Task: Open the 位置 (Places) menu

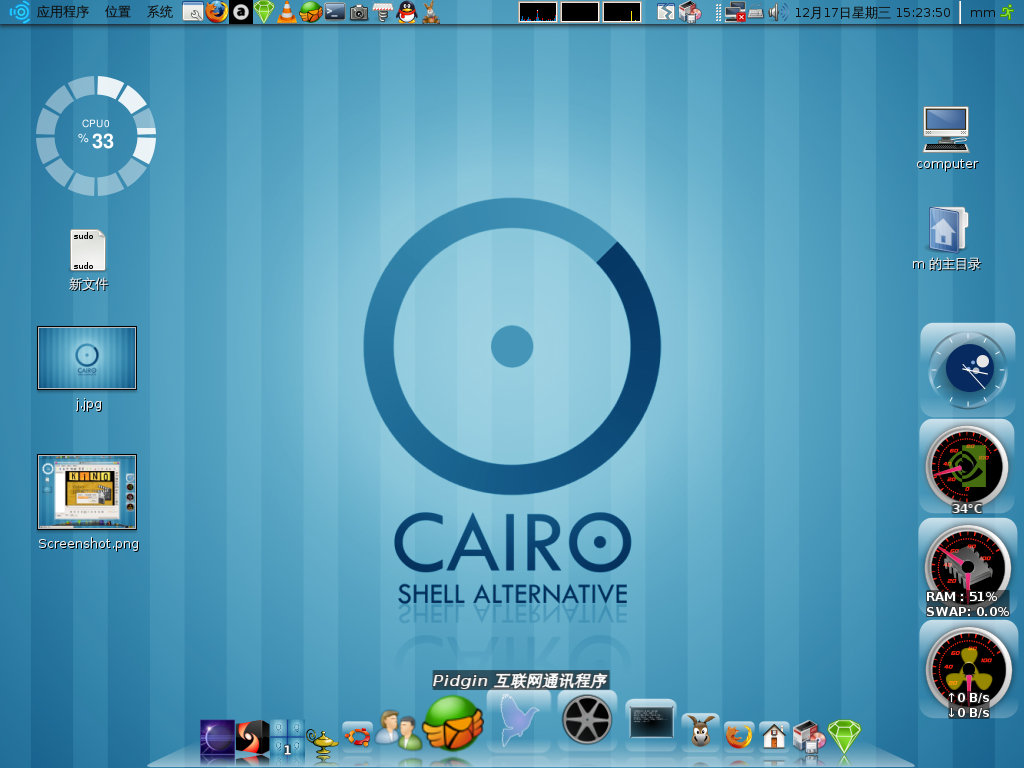Action: 118,12
